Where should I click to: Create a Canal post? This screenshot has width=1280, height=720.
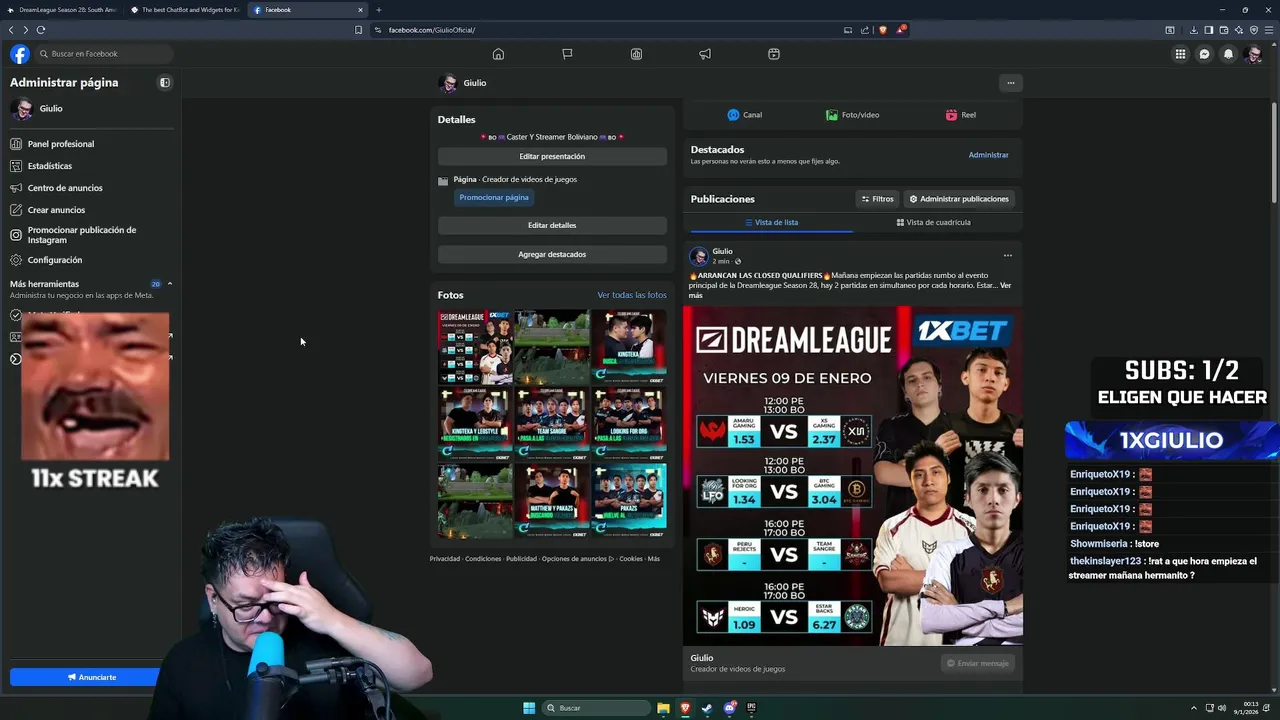click(745, 115)
